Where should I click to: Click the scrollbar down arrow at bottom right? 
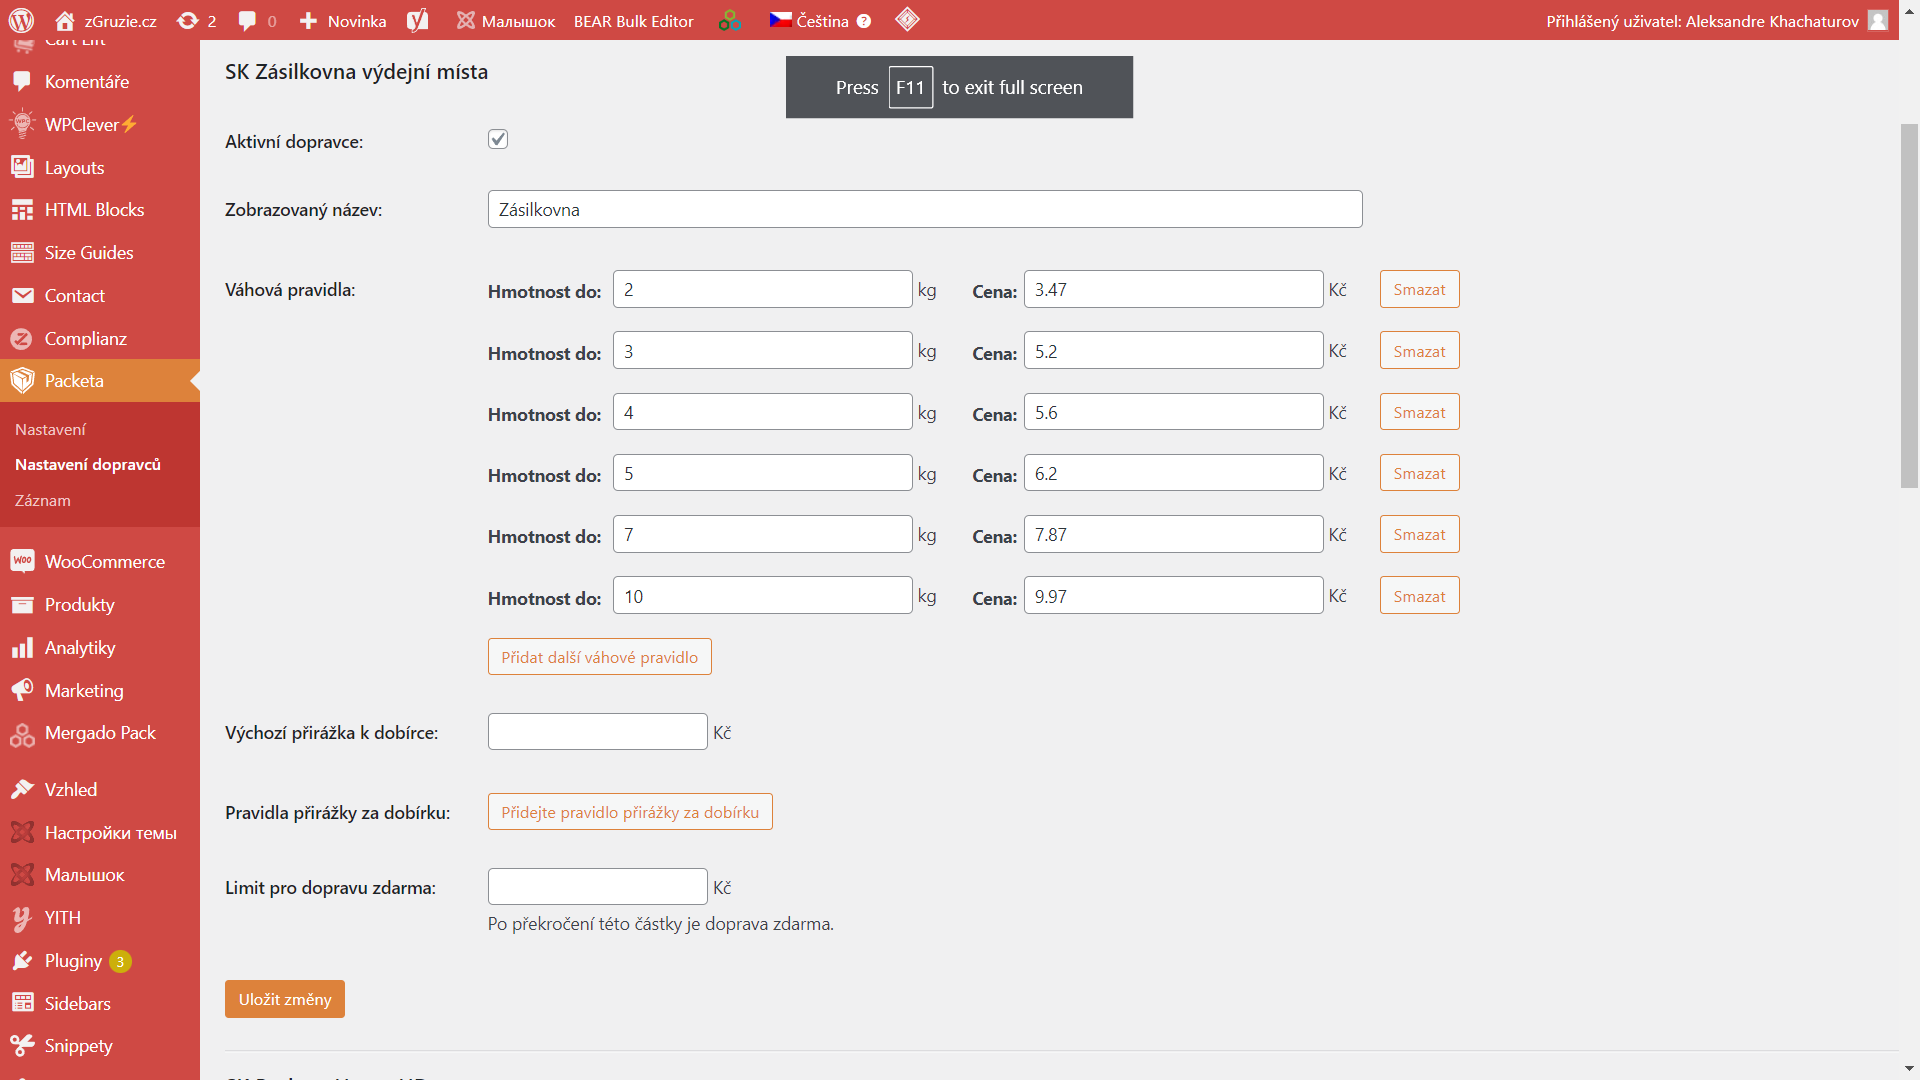(1909, 1069)
